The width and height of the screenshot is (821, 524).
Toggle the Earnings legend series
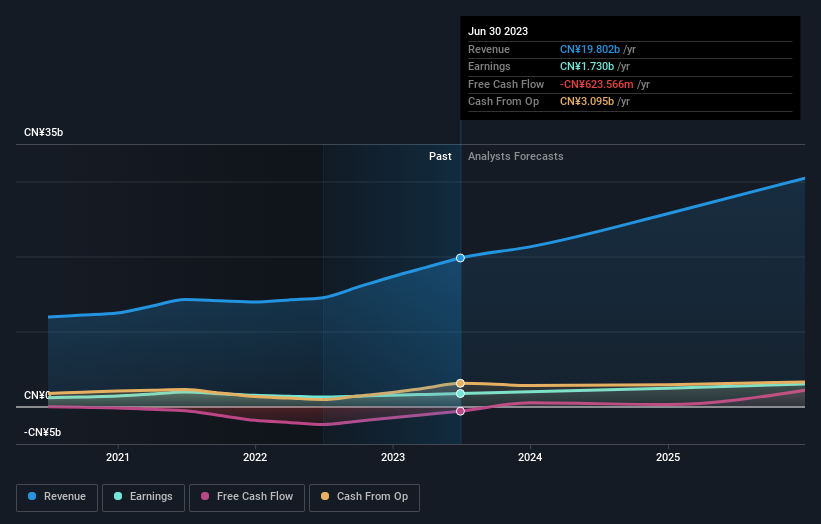click(143, 497)
